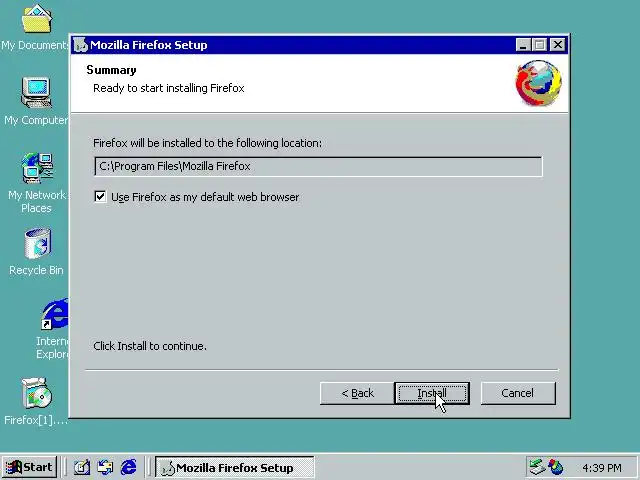Cancel the Firefox setup
The width and height of the screenshot is (640, 480).
(x=518, y=393)
